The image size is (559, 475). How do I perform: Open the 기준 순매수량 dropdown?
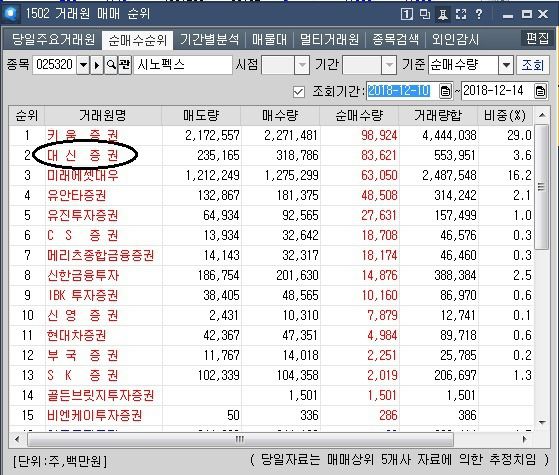click(506, 65)
